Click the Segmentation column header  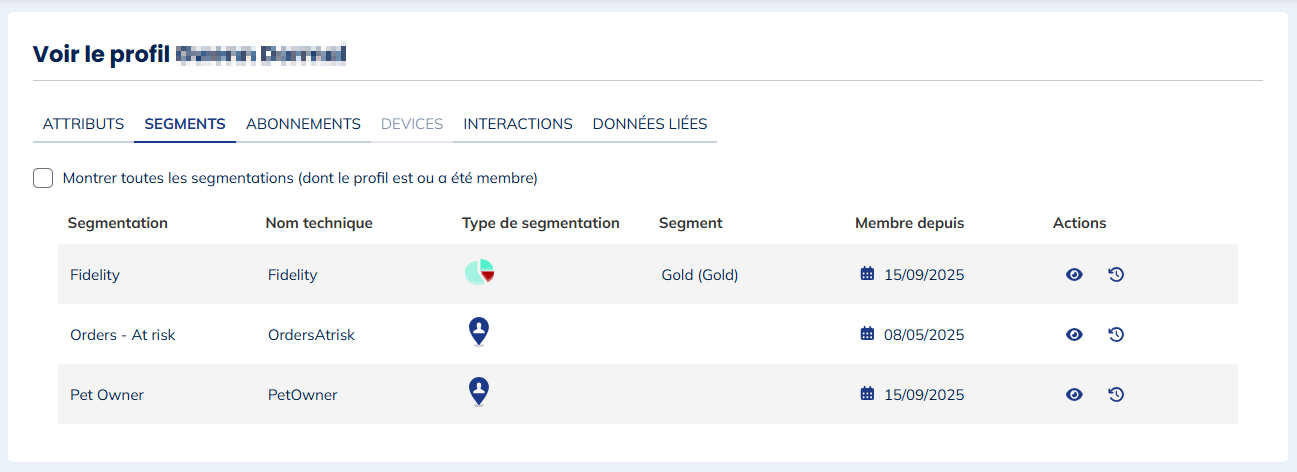118,223
